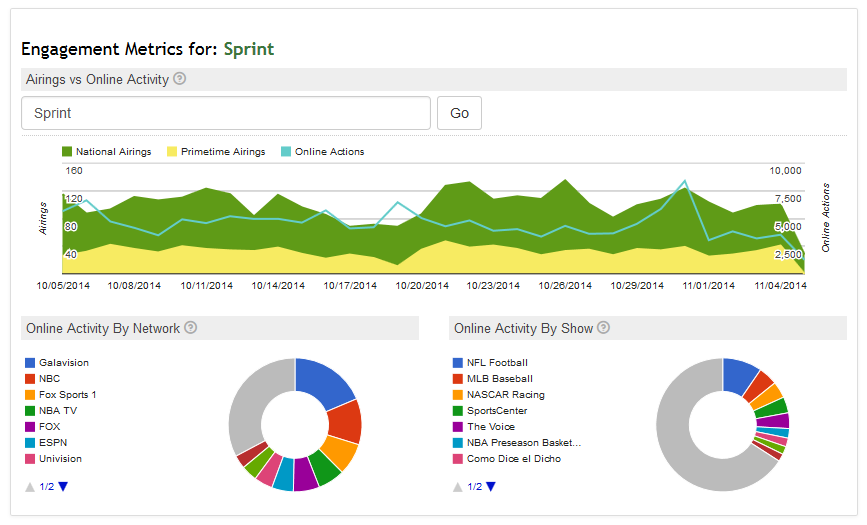The width and height of the screenshot is (867, 525).
Task: Click the Online Actions peak near 11/01/2014
Action: (685, 181)
